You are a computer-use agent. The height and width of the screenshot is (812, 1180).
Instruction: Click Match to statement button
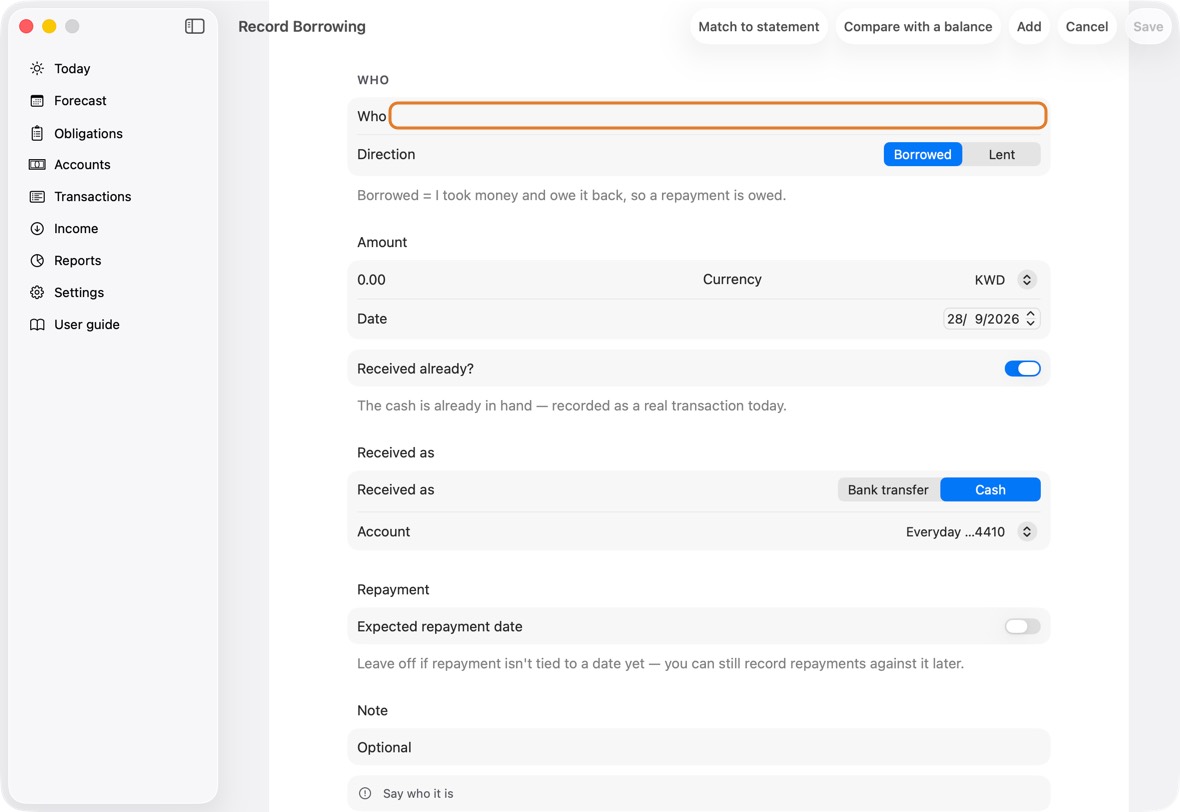[x=759, y=26]
